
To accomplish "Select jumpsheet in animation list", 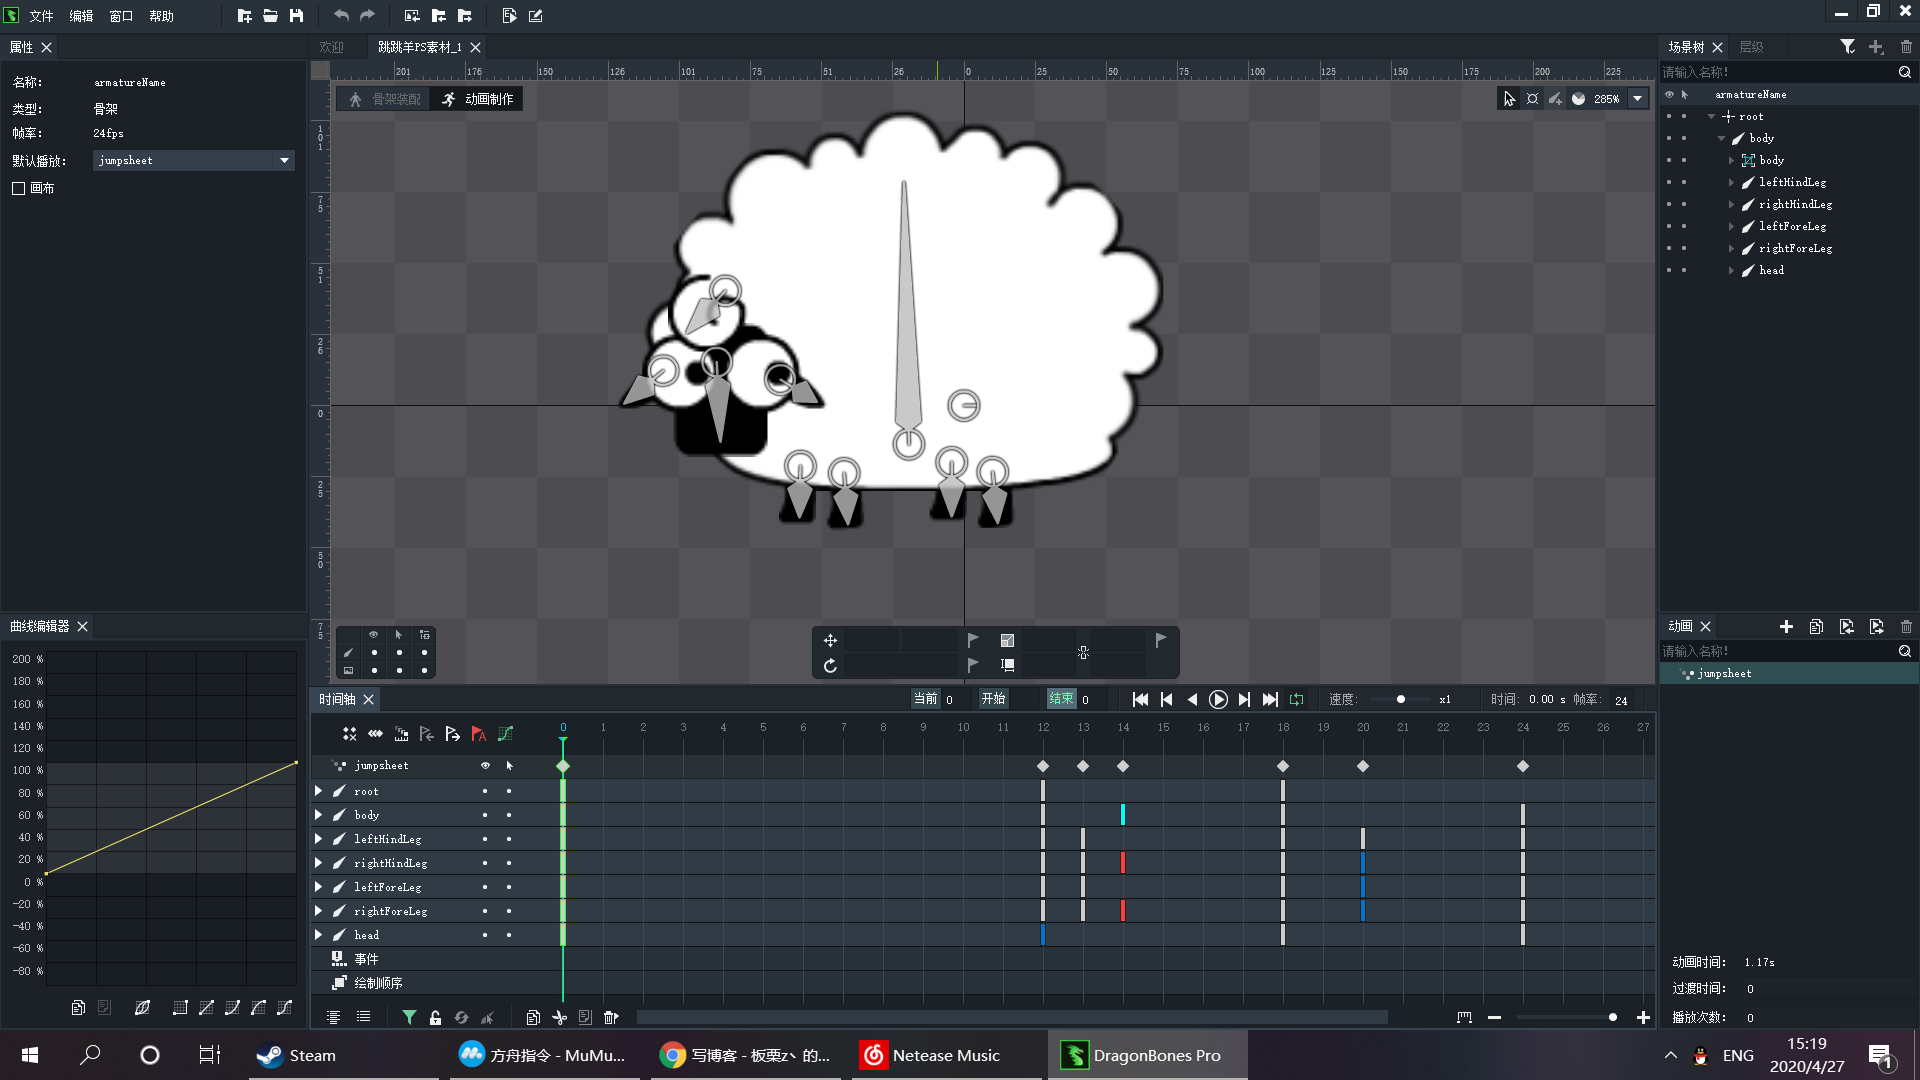I will pyautogui.click(x=1724, y=674).
